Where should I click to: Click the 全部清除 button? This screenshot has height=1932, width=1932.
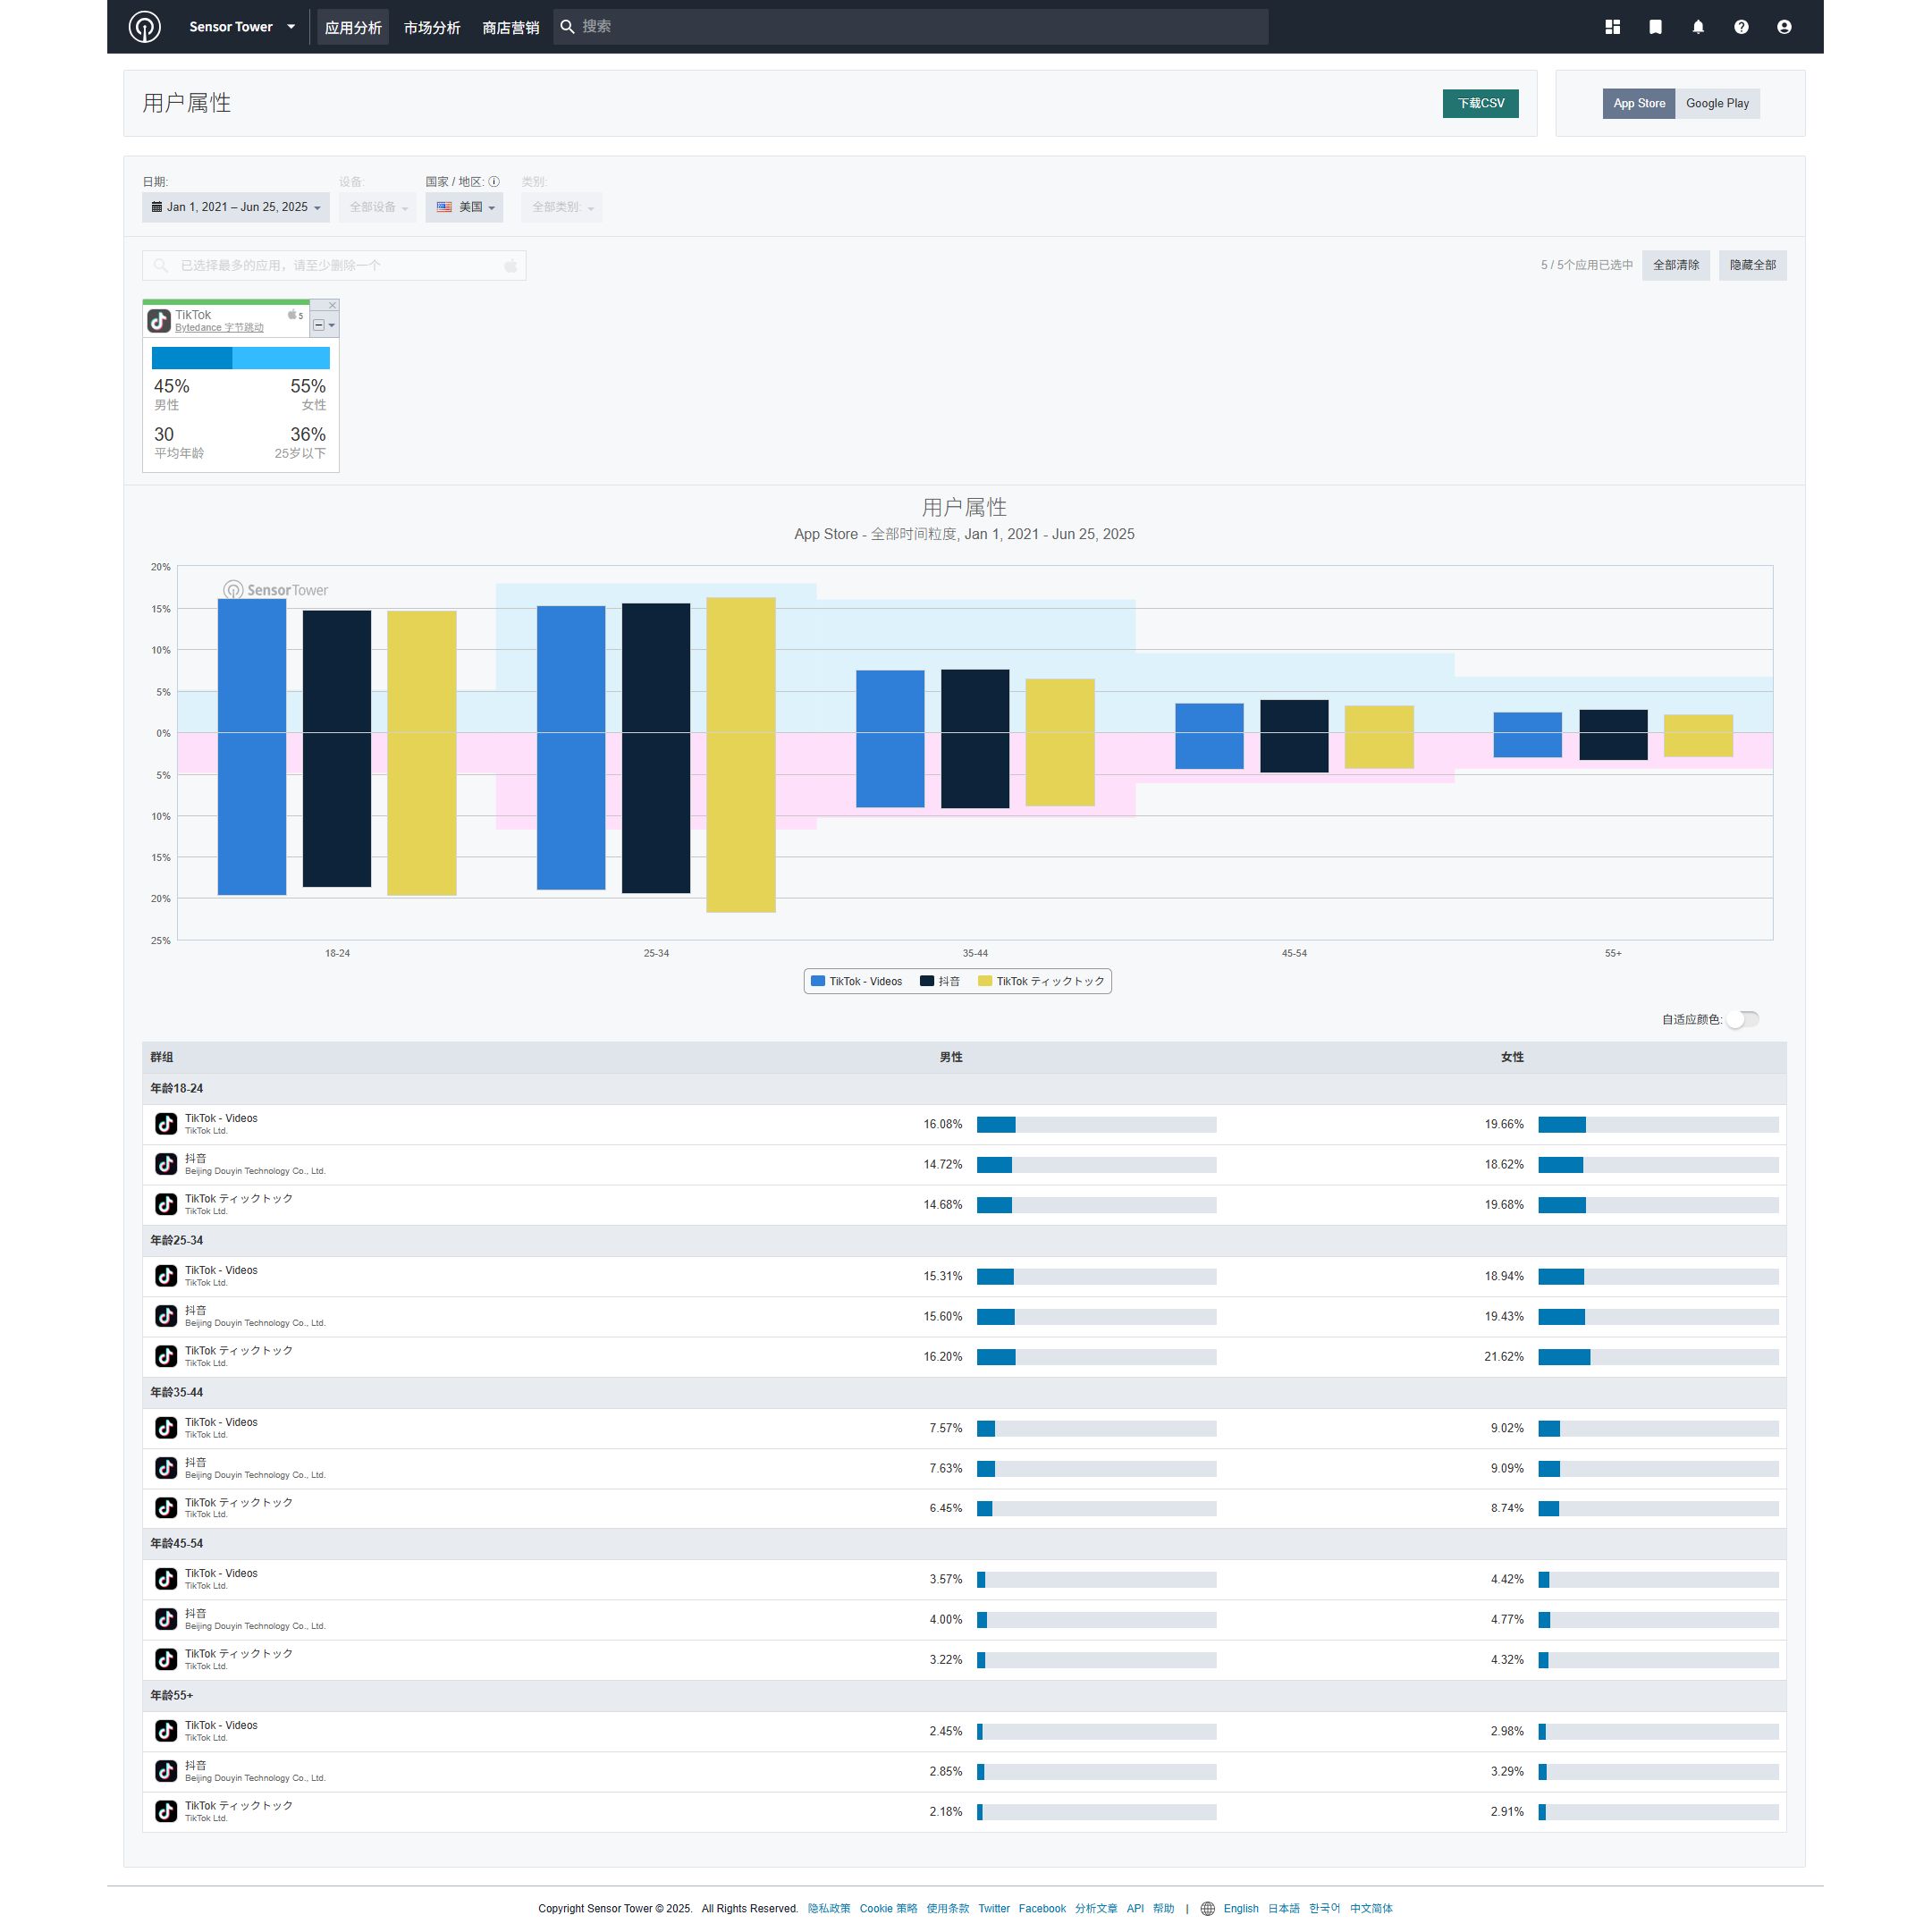(x=1675, y=265)
